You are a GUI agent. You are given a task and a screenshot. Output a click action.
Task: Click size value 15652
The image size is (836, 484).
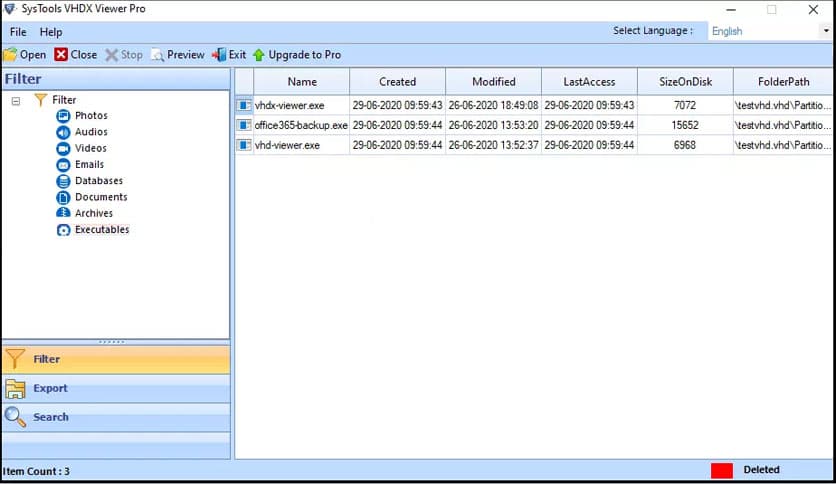tap(685, 125)
